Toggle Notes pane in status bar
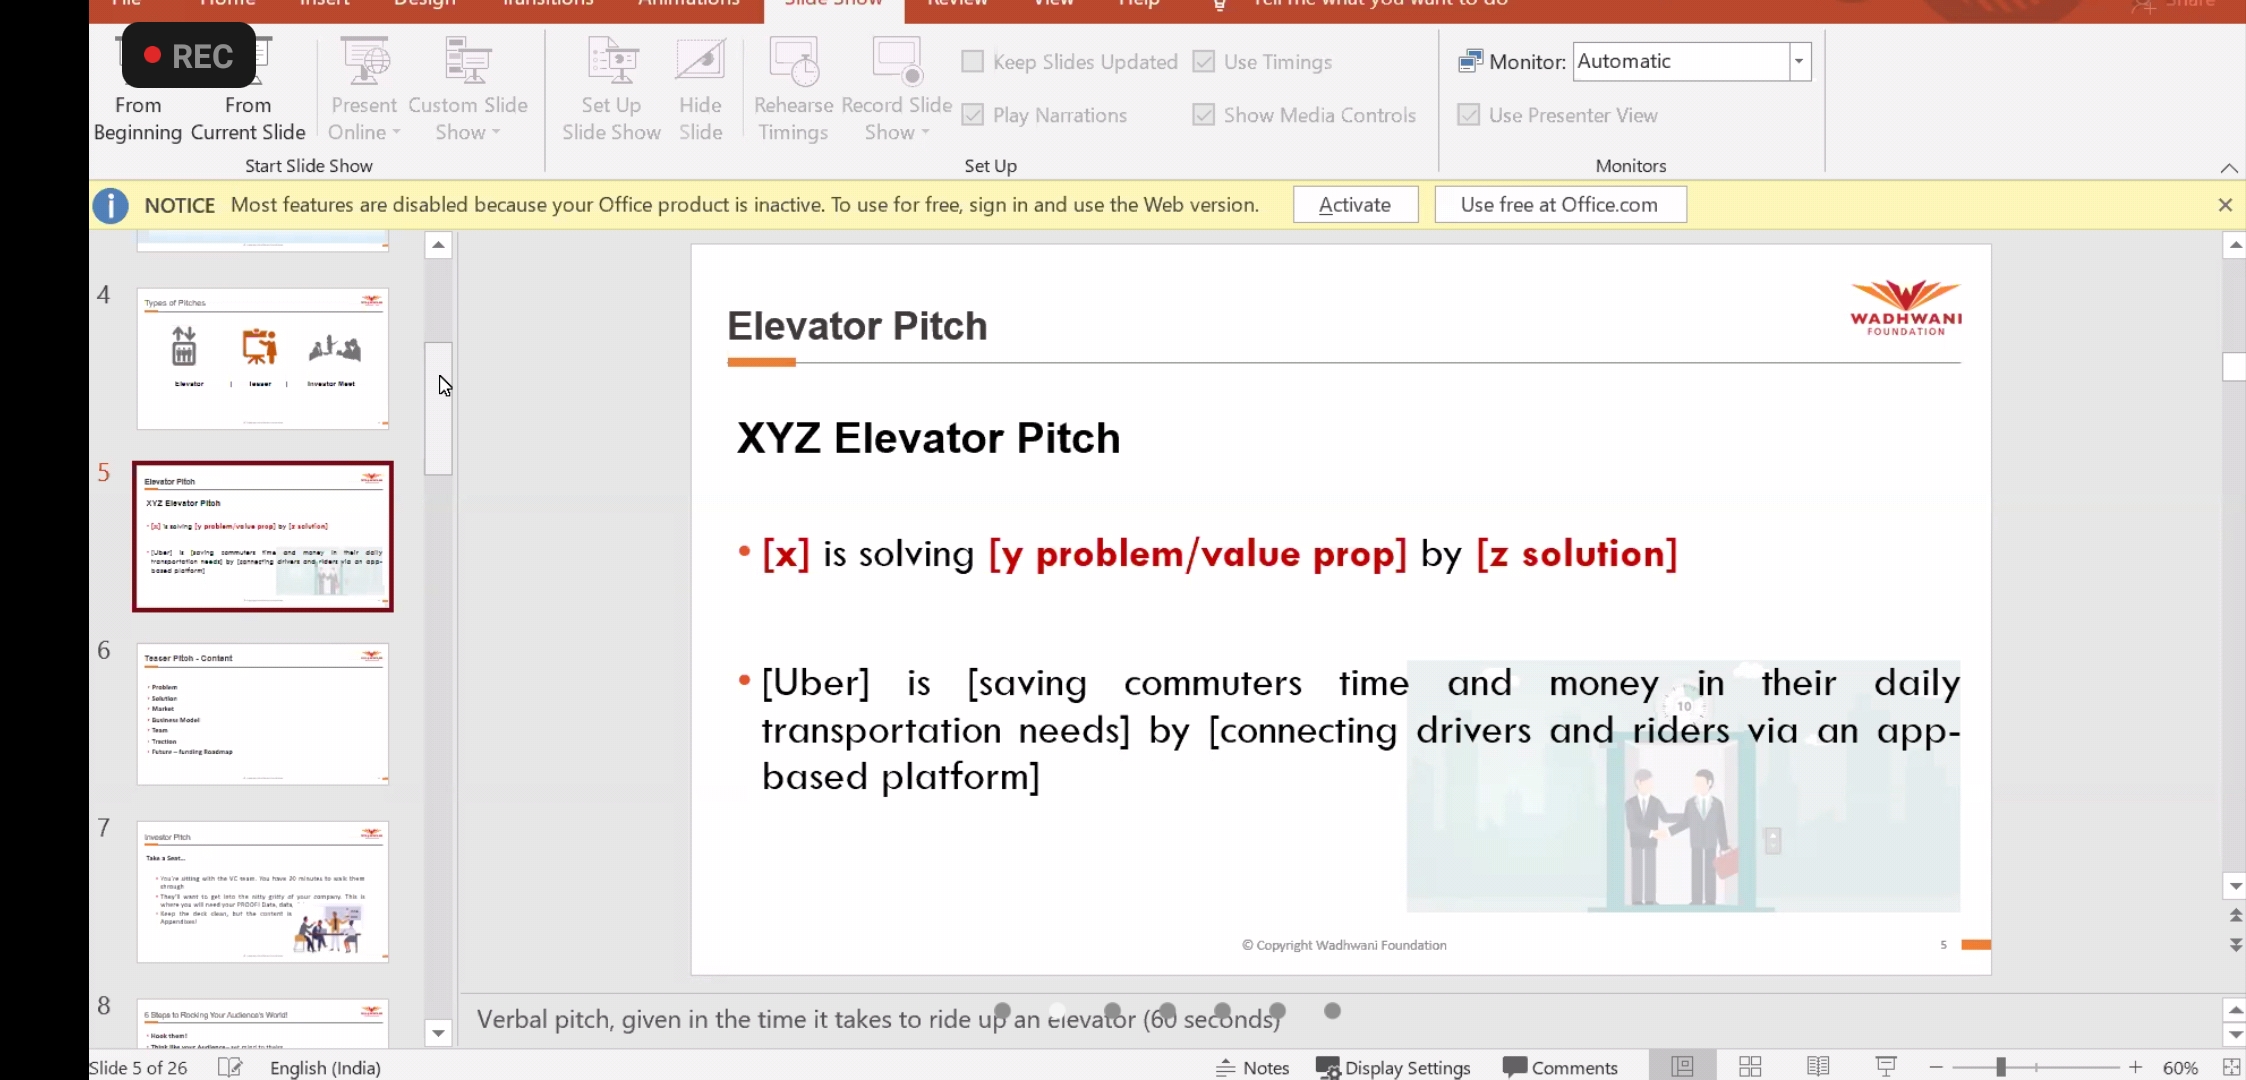This screenshot has height=1080, width=2246. pos(1253,1067)
